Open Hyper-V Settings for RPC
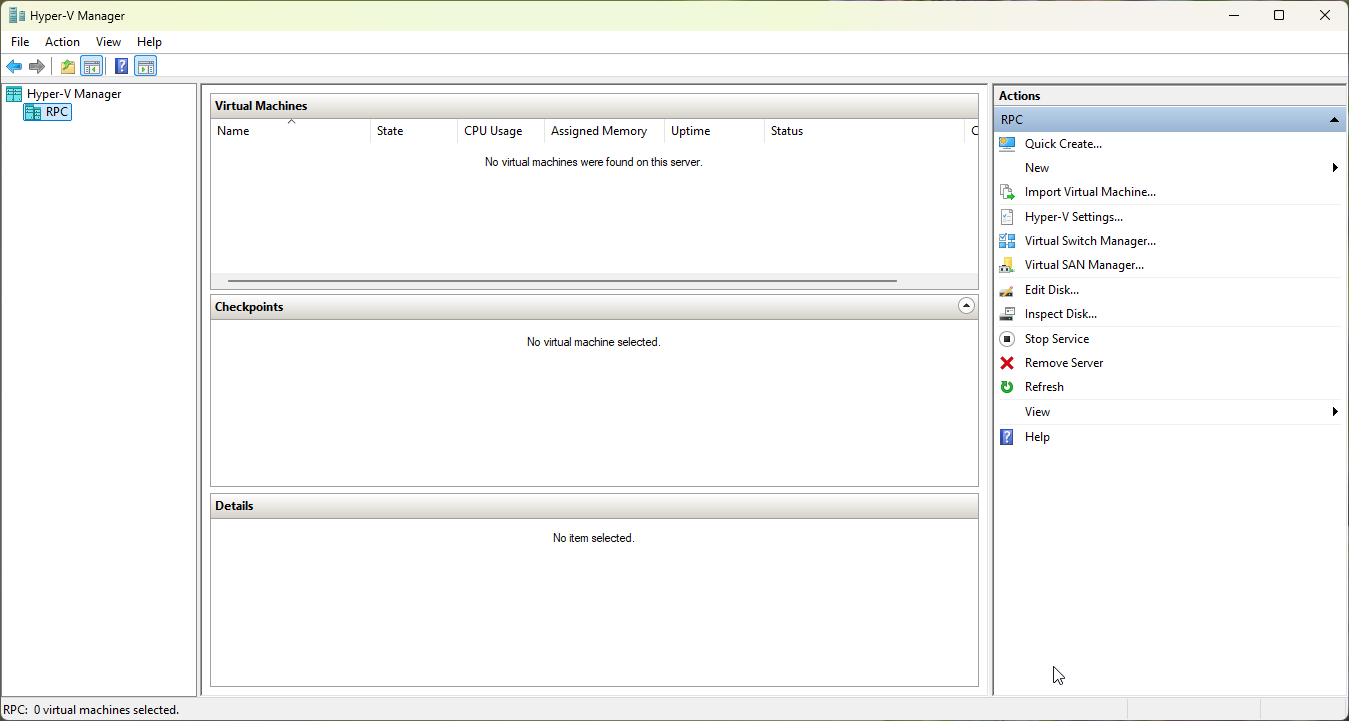Image resolution: width=1349 pixels, height=721 pixels. [1073, 216]
